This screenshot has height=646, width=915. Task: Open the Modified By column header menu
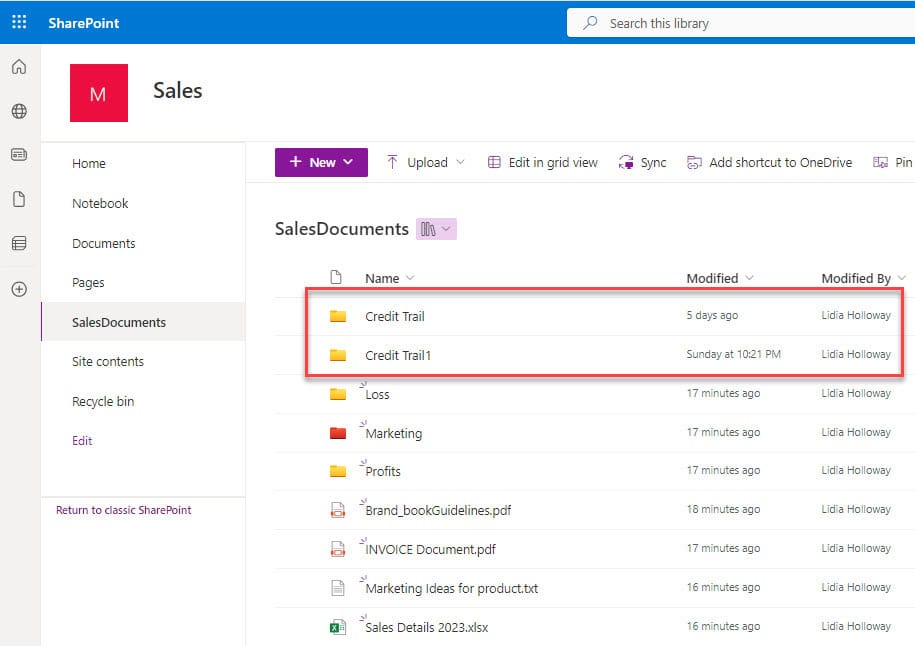click(863, 278)
